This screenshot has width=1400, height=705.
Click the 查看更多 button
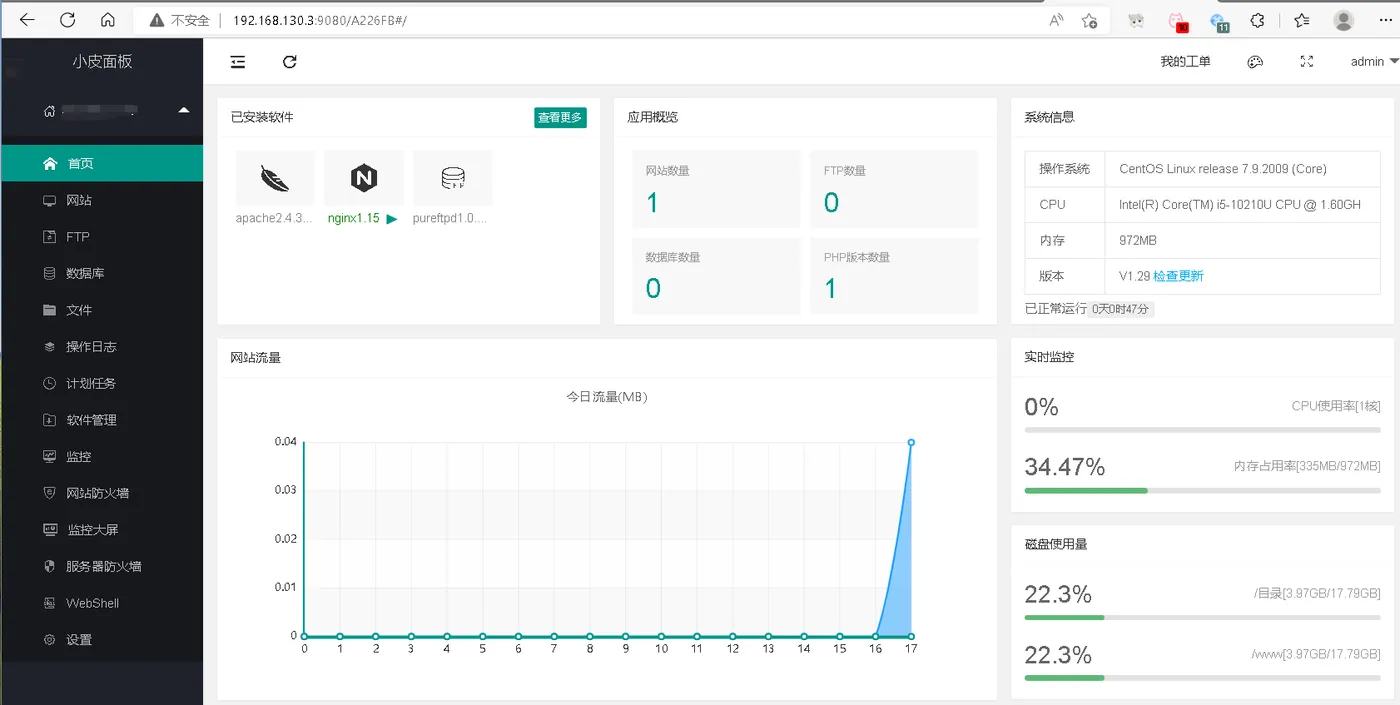pos(560,117)
